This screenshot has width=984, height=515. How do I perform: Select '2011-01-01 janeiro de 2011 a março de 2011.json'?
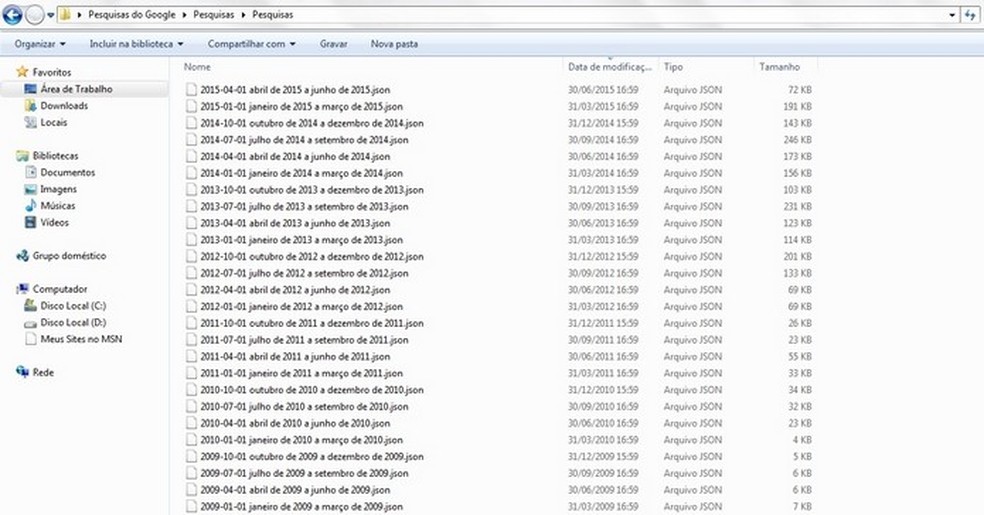[x=301, y=373]
